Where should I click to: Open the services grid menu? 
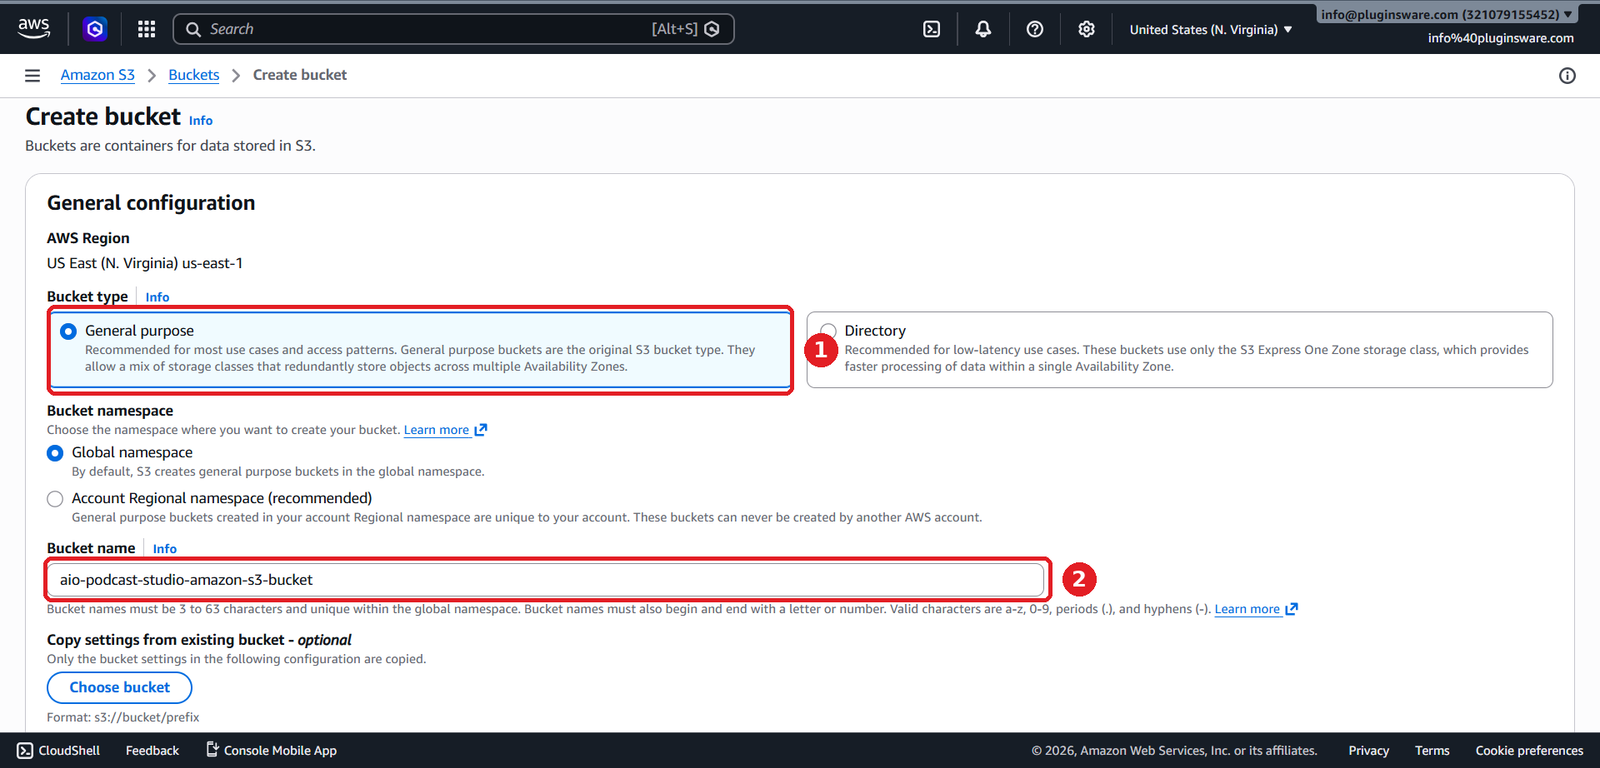coord(146,29)
